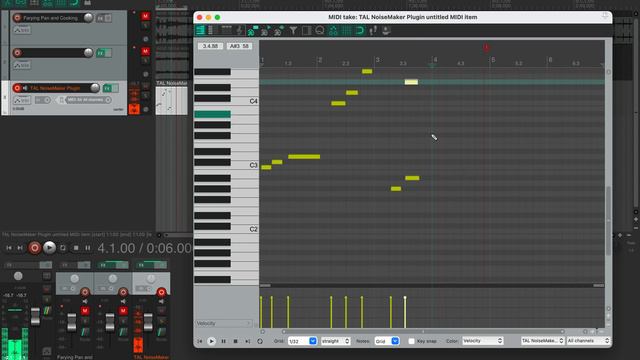
Task: Click the main transport pause button
Action: tap(88, 248)
